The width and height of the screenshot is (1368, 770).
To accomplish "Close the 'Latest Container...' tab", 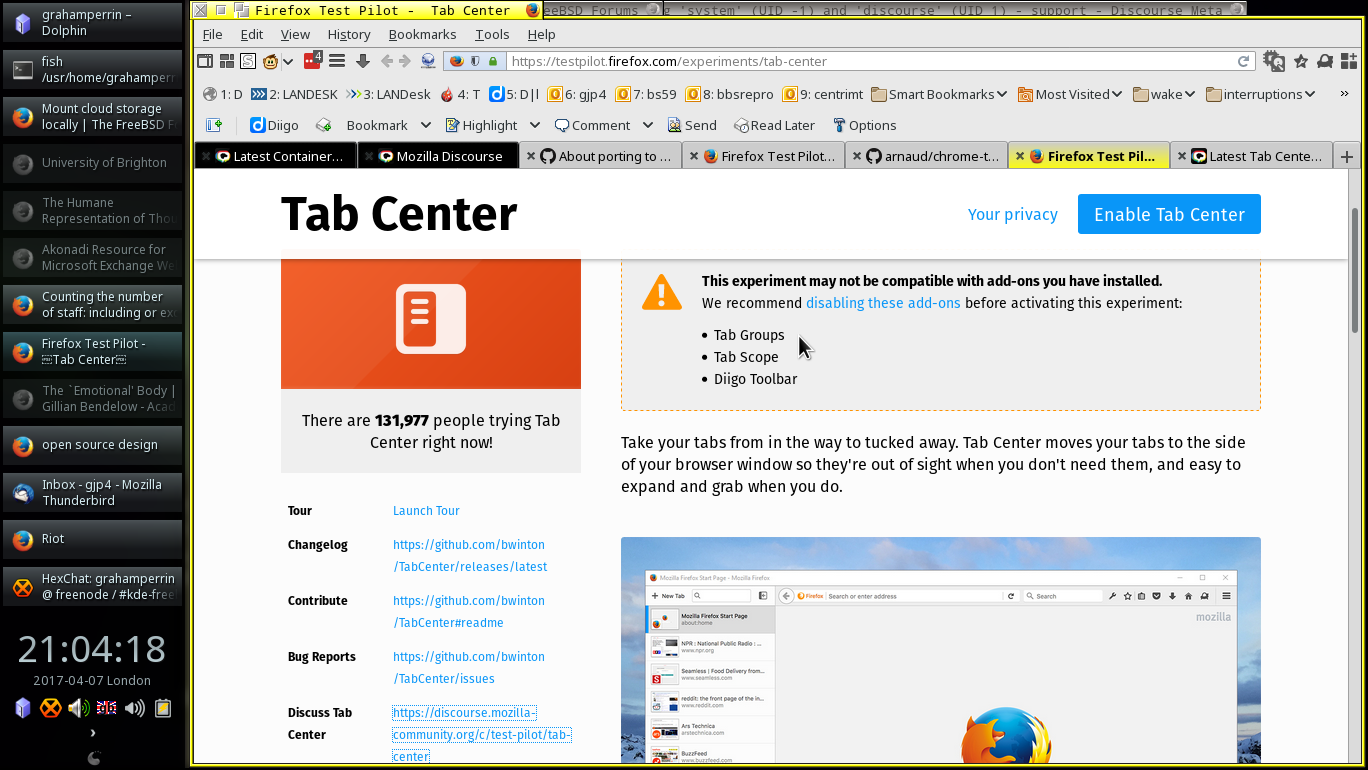I will point(205,156).
